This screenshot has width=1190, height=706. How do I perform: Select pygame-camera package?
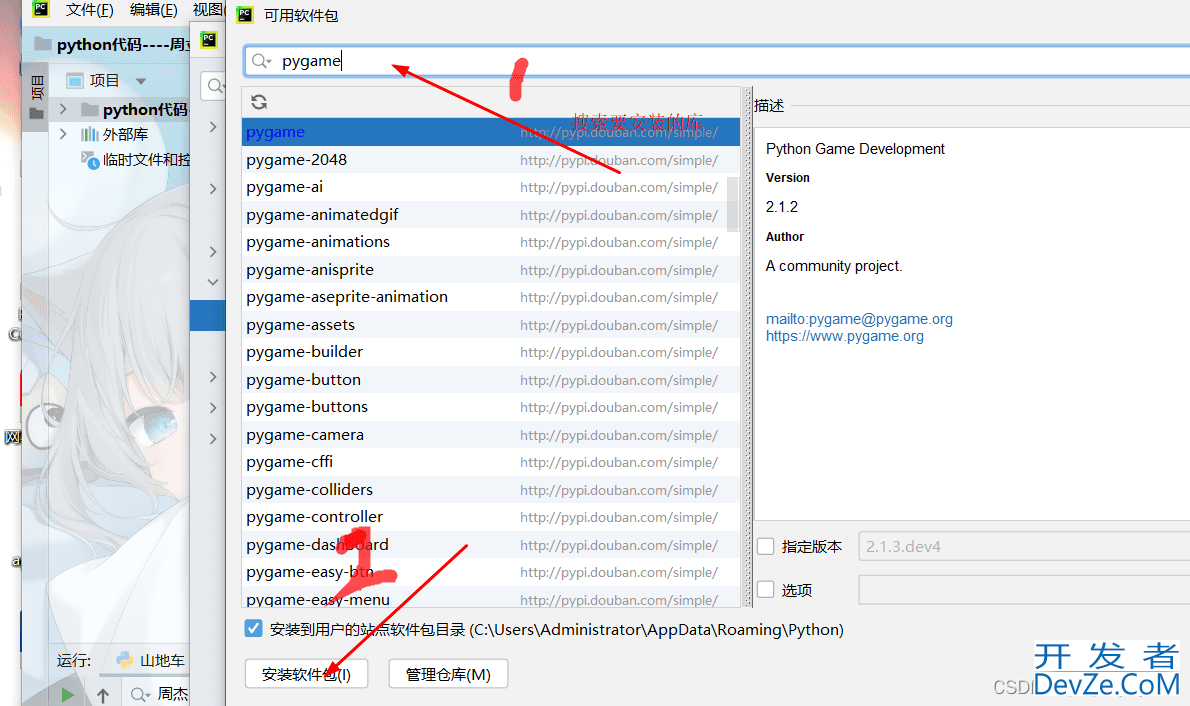pyautogui.click(x=490, y=435)
